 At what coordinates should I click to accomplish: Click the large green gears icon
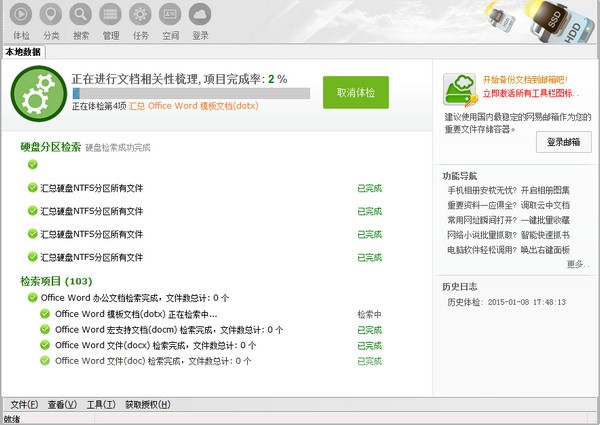[39, 94]
